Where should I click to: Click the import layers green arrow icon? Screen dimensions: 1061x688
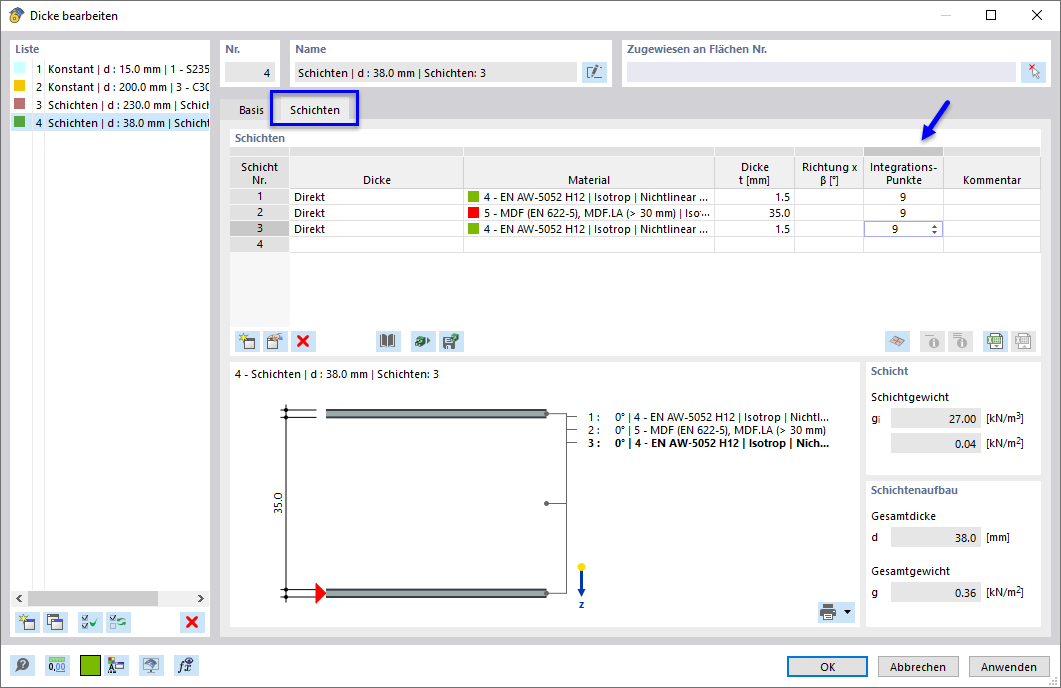point(423,342)
